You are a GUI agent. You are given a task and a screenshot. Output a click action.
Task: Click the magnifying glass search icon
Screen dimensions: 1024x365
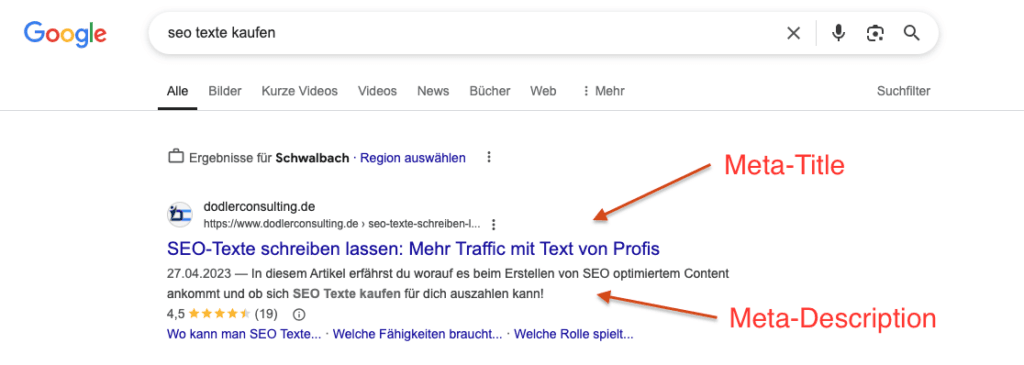point(912,33)
